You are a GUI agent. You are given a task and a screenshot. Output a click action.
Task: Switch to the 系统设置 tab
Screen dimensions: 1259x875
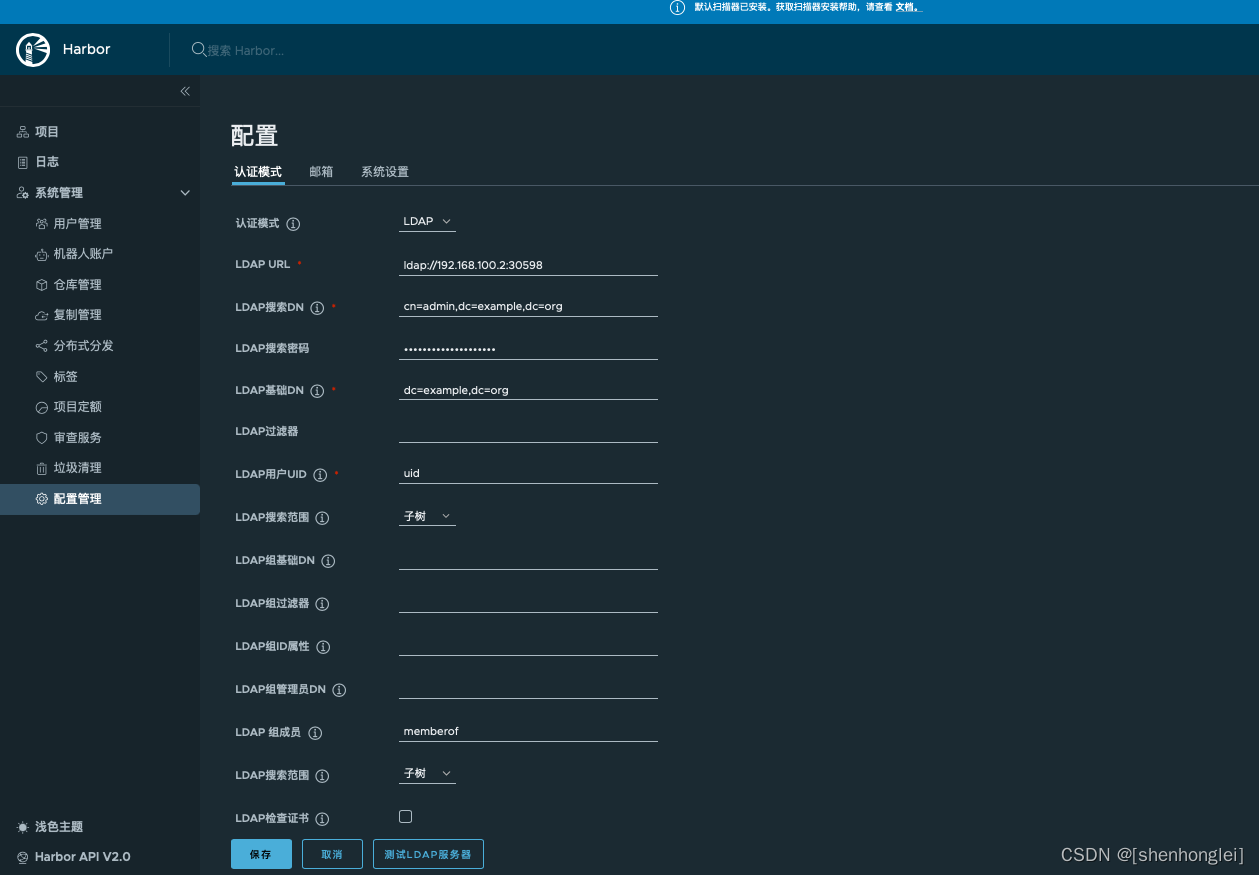pos(385,172)
